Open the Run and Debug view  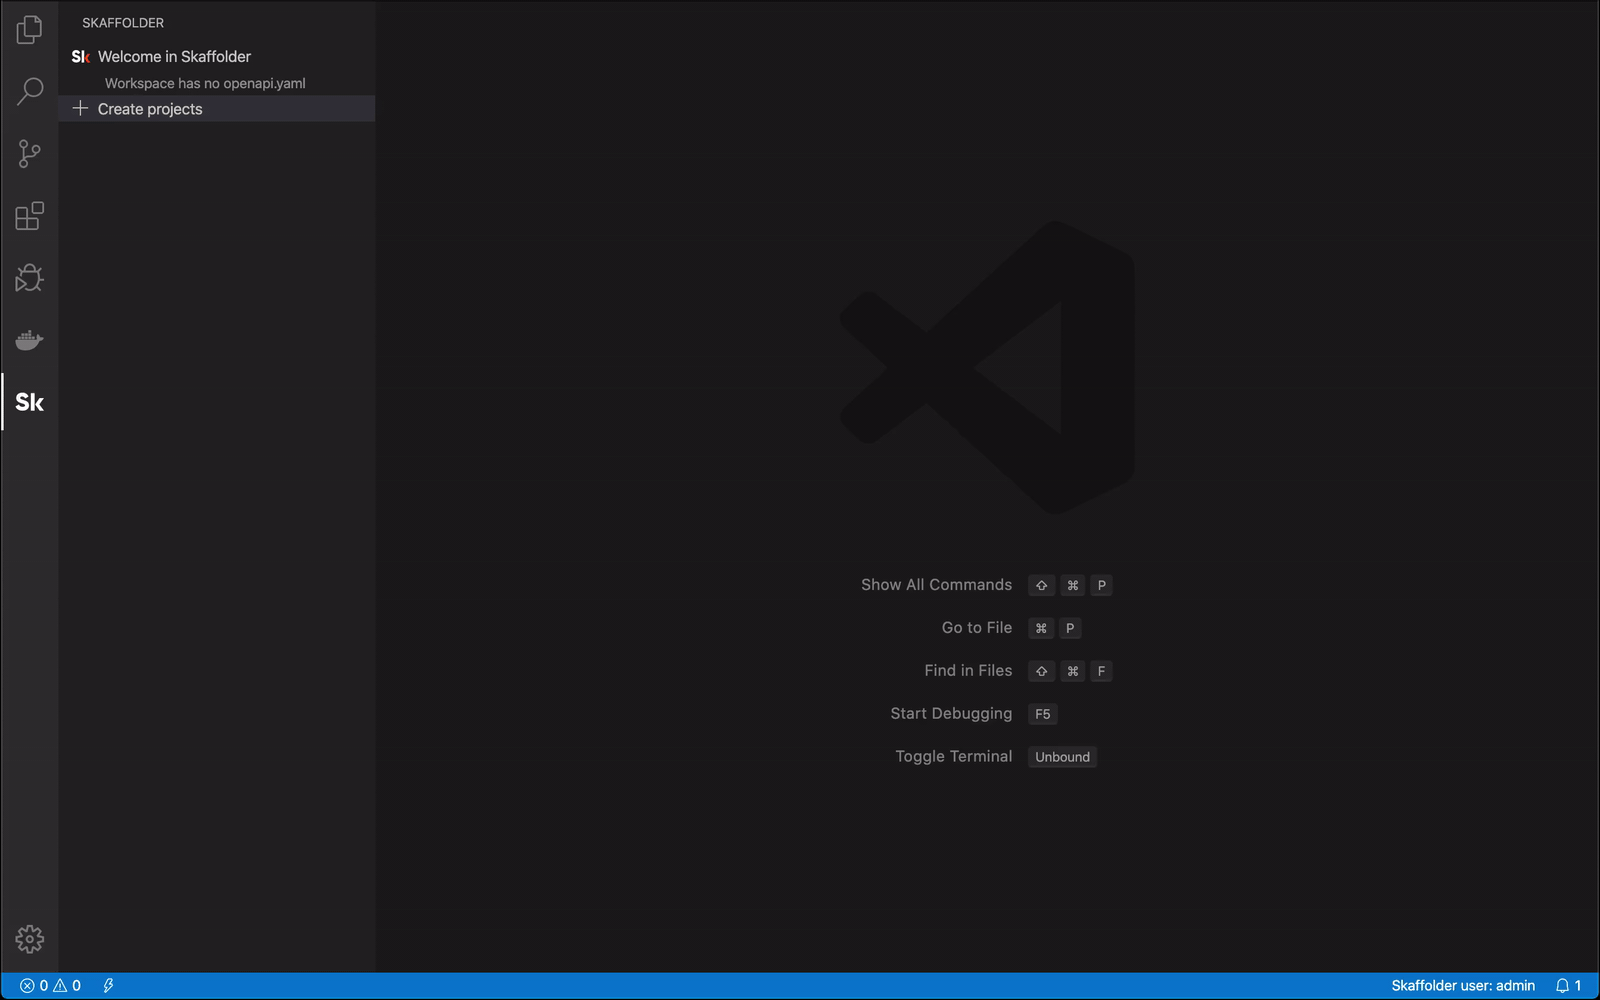click(29, 278)
